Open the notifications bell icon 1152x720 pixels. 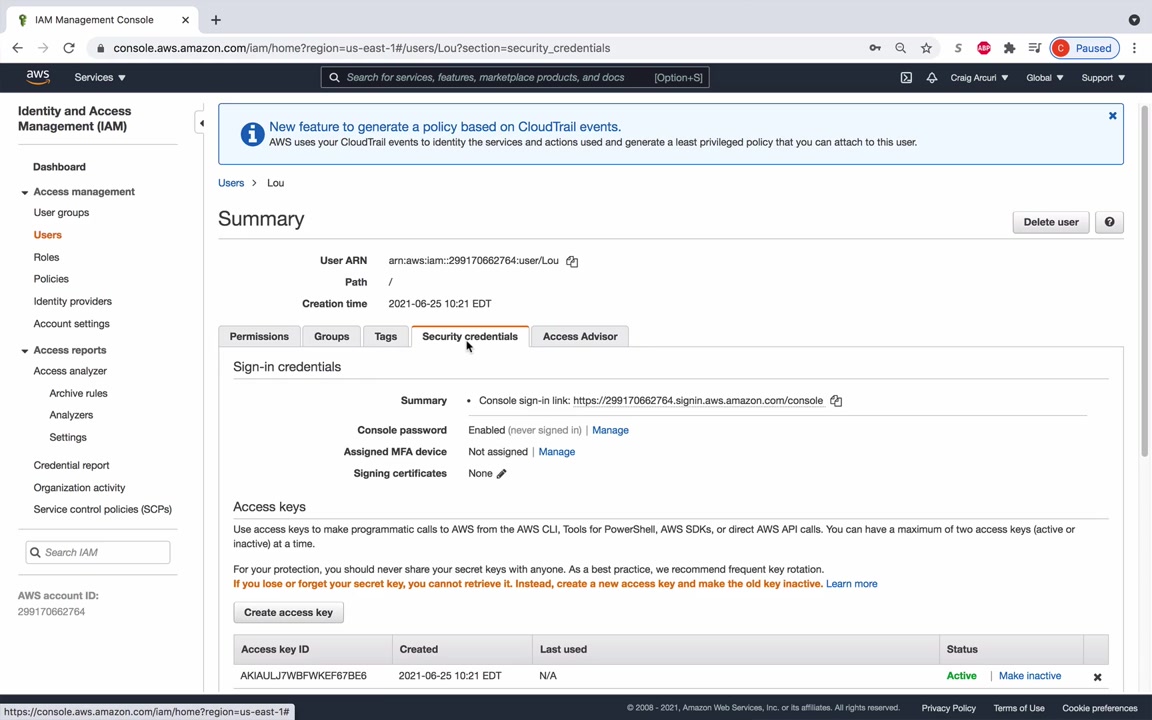932,77
